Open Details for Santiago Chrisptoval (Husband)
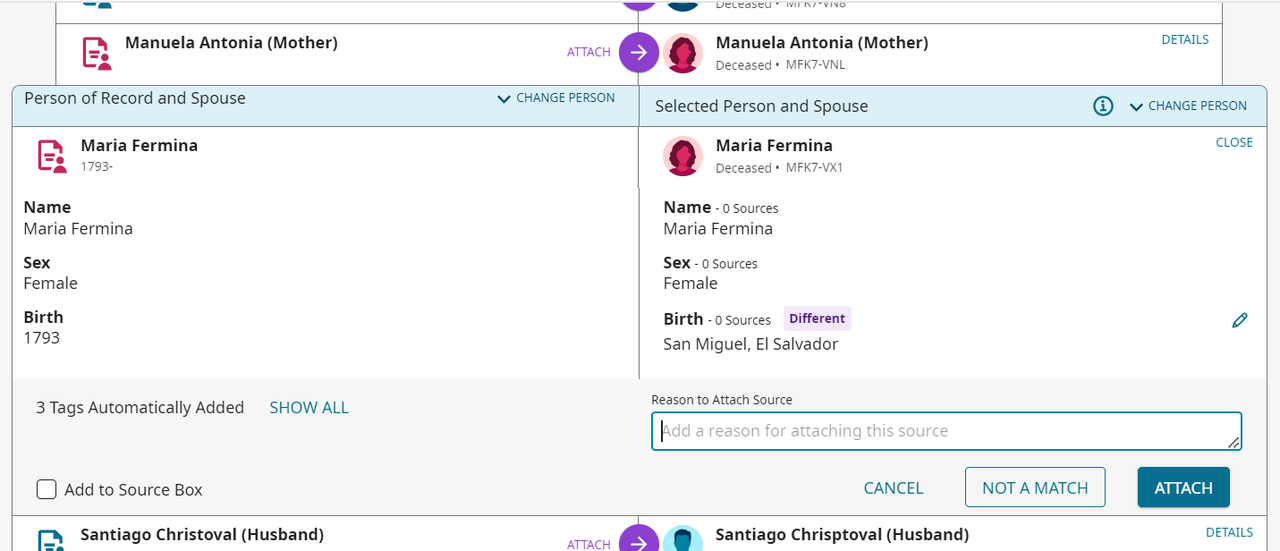This screenshot has width=1280, height=551. 1229,532
